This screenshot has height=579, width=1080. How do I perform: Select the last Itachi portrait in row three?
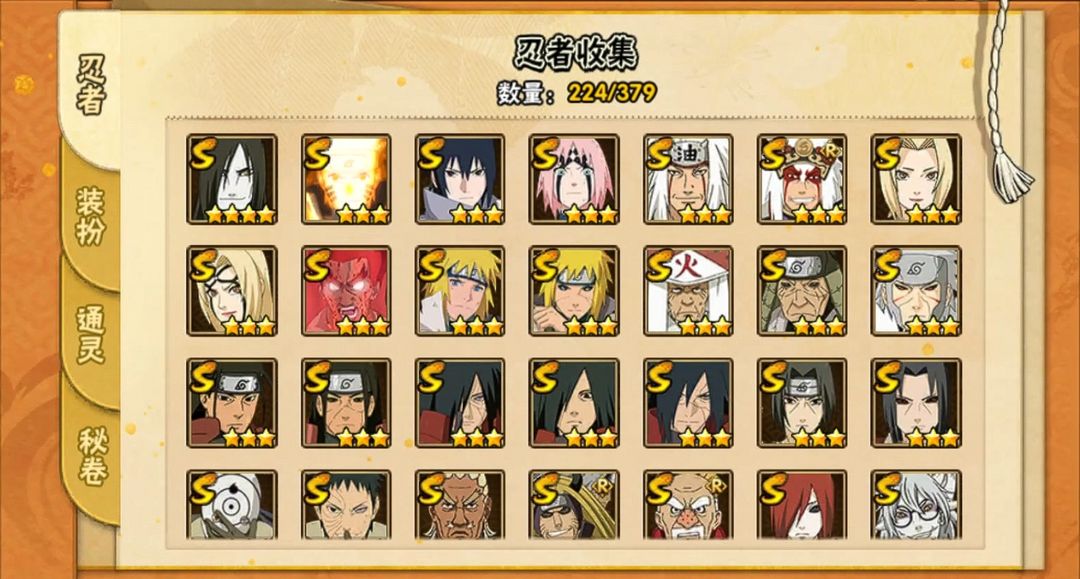coord(916,403)
